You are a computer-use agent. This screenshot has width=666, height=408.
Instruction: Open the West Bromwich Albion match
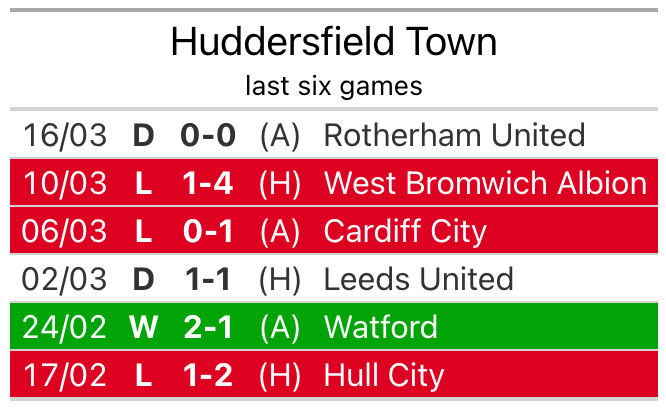(x=485, y=183)
